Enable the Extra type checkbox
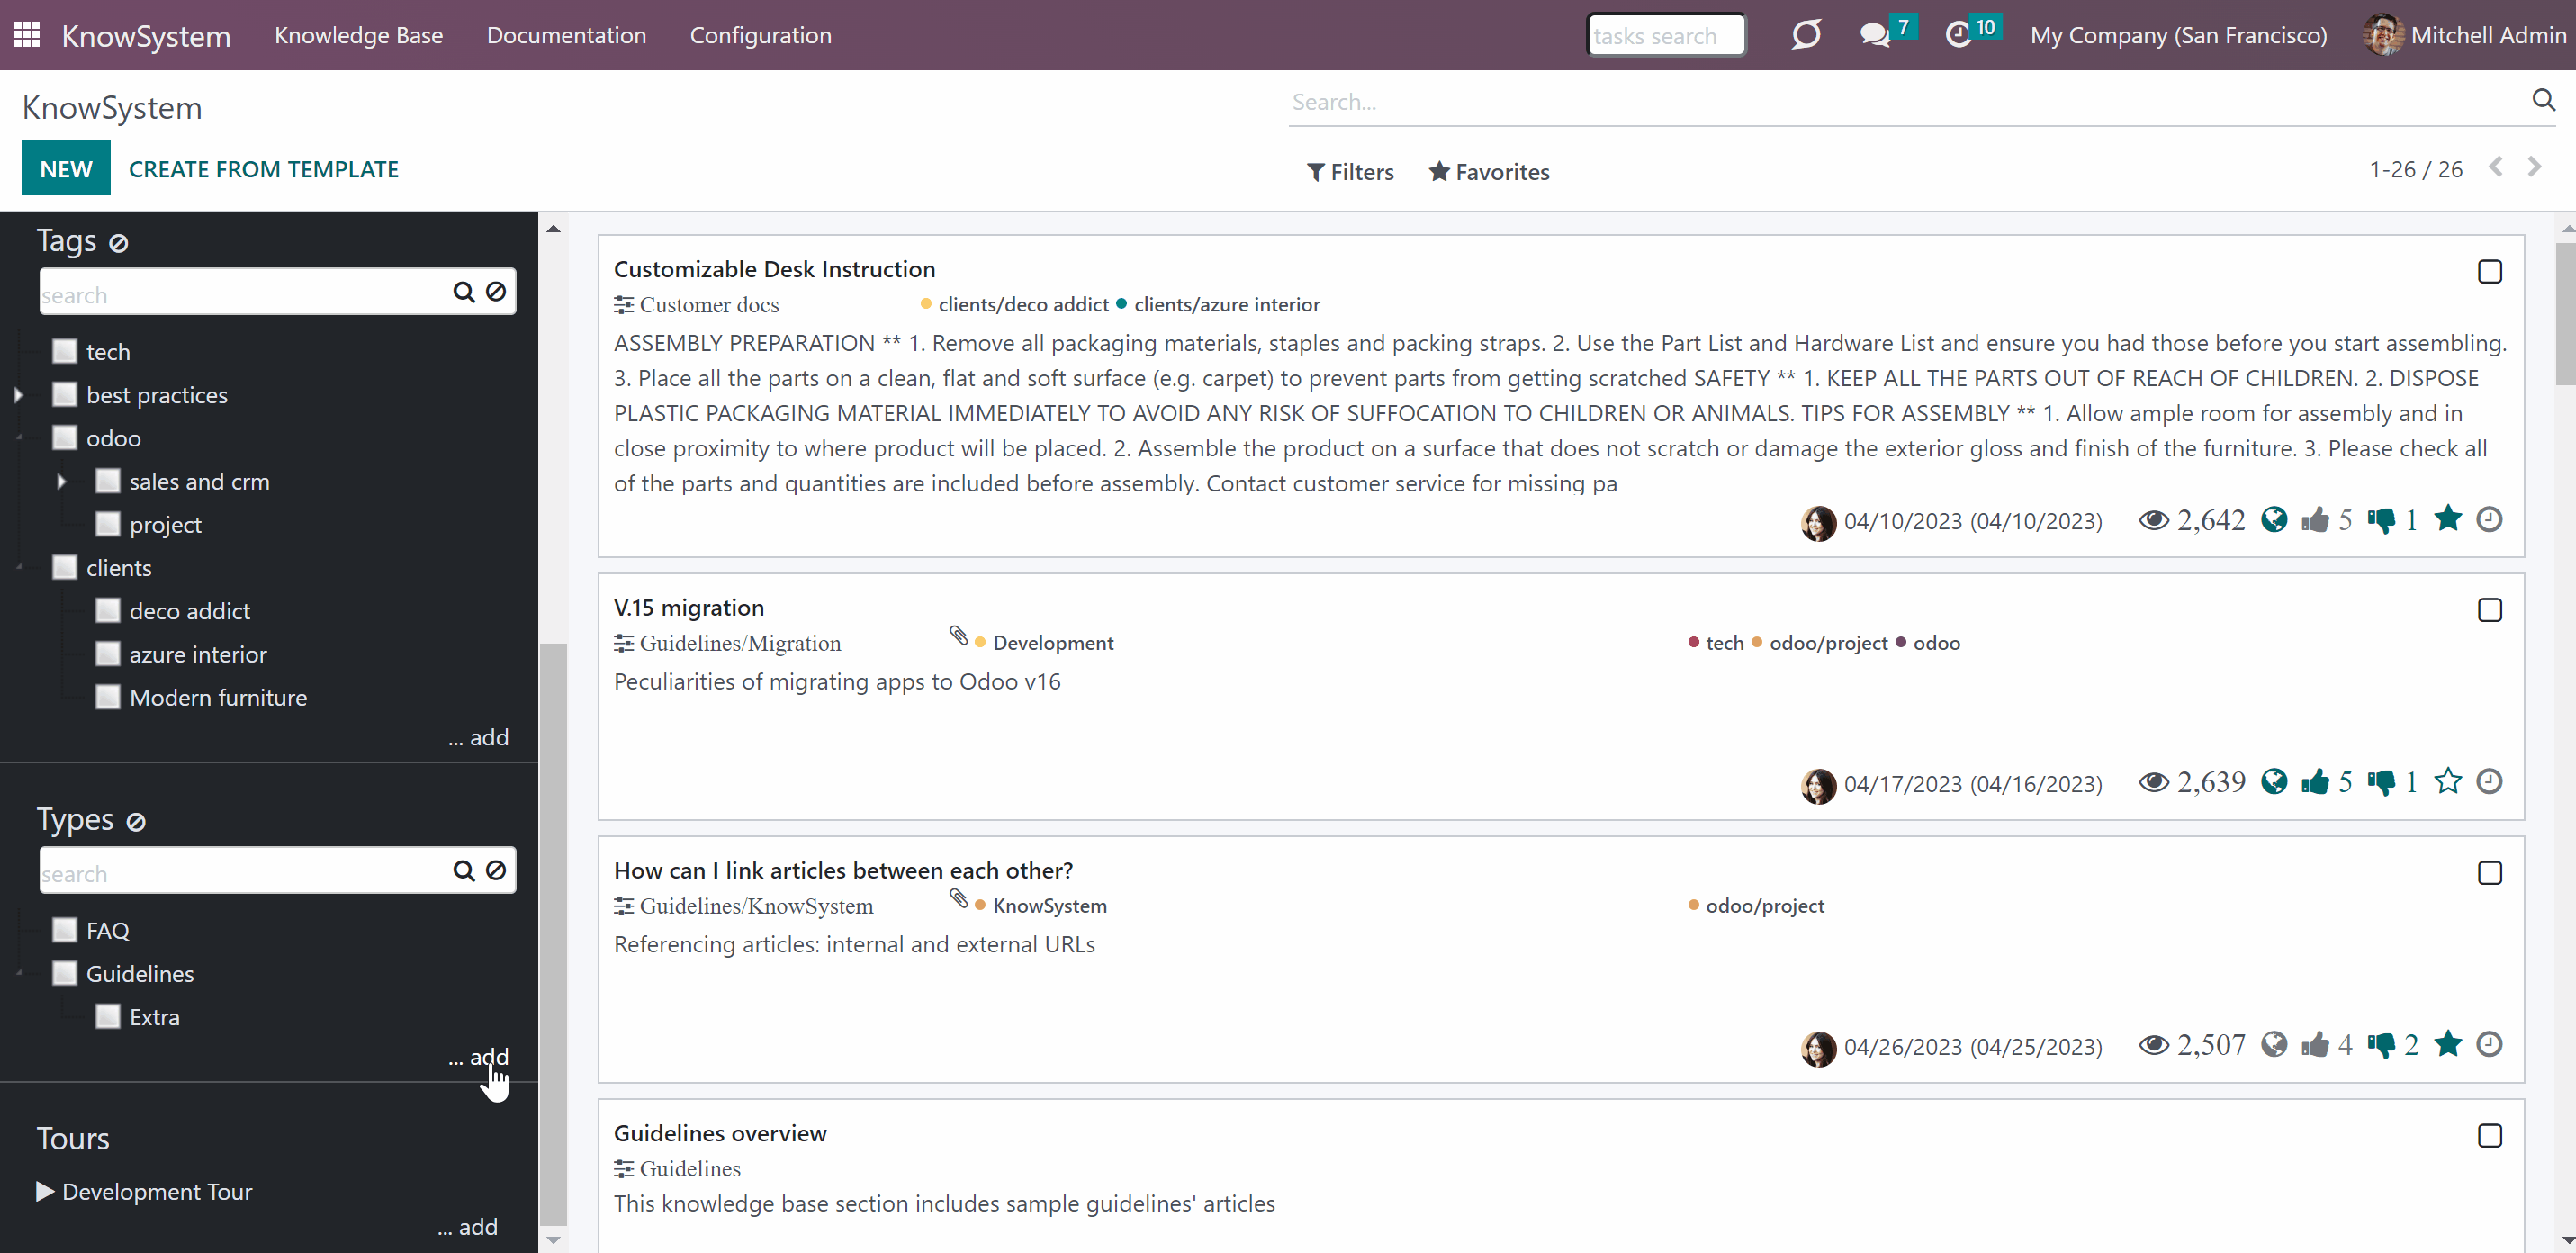This screenshot has height=1253, width=2576. pos(108,1016)
